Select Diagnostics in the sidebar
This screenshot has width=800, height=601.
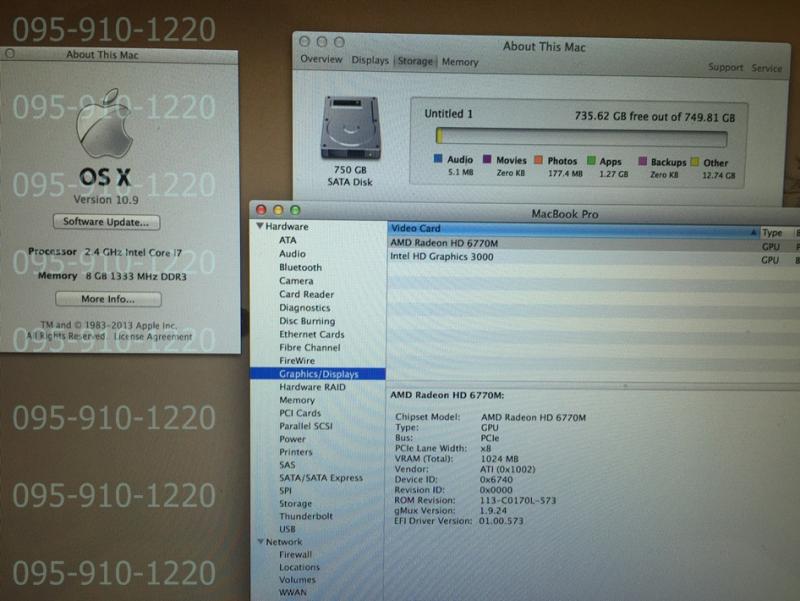point(305,308)
